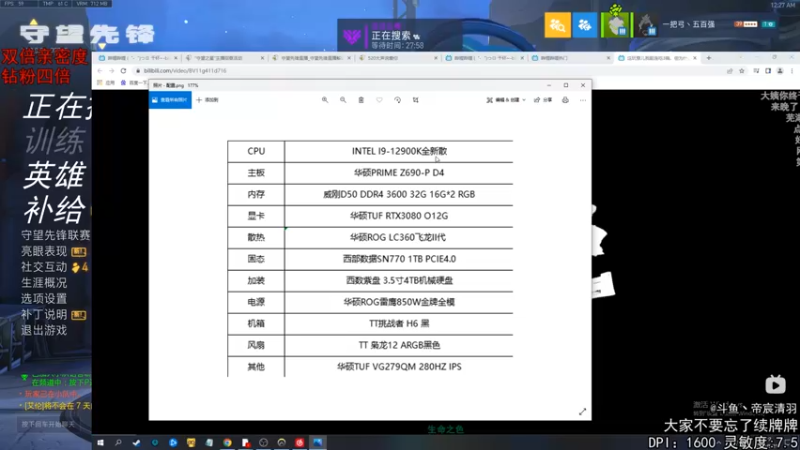This screenshot has width=800, height=450.
Task: Go forward in the browser window
Action: pos(112,71)
